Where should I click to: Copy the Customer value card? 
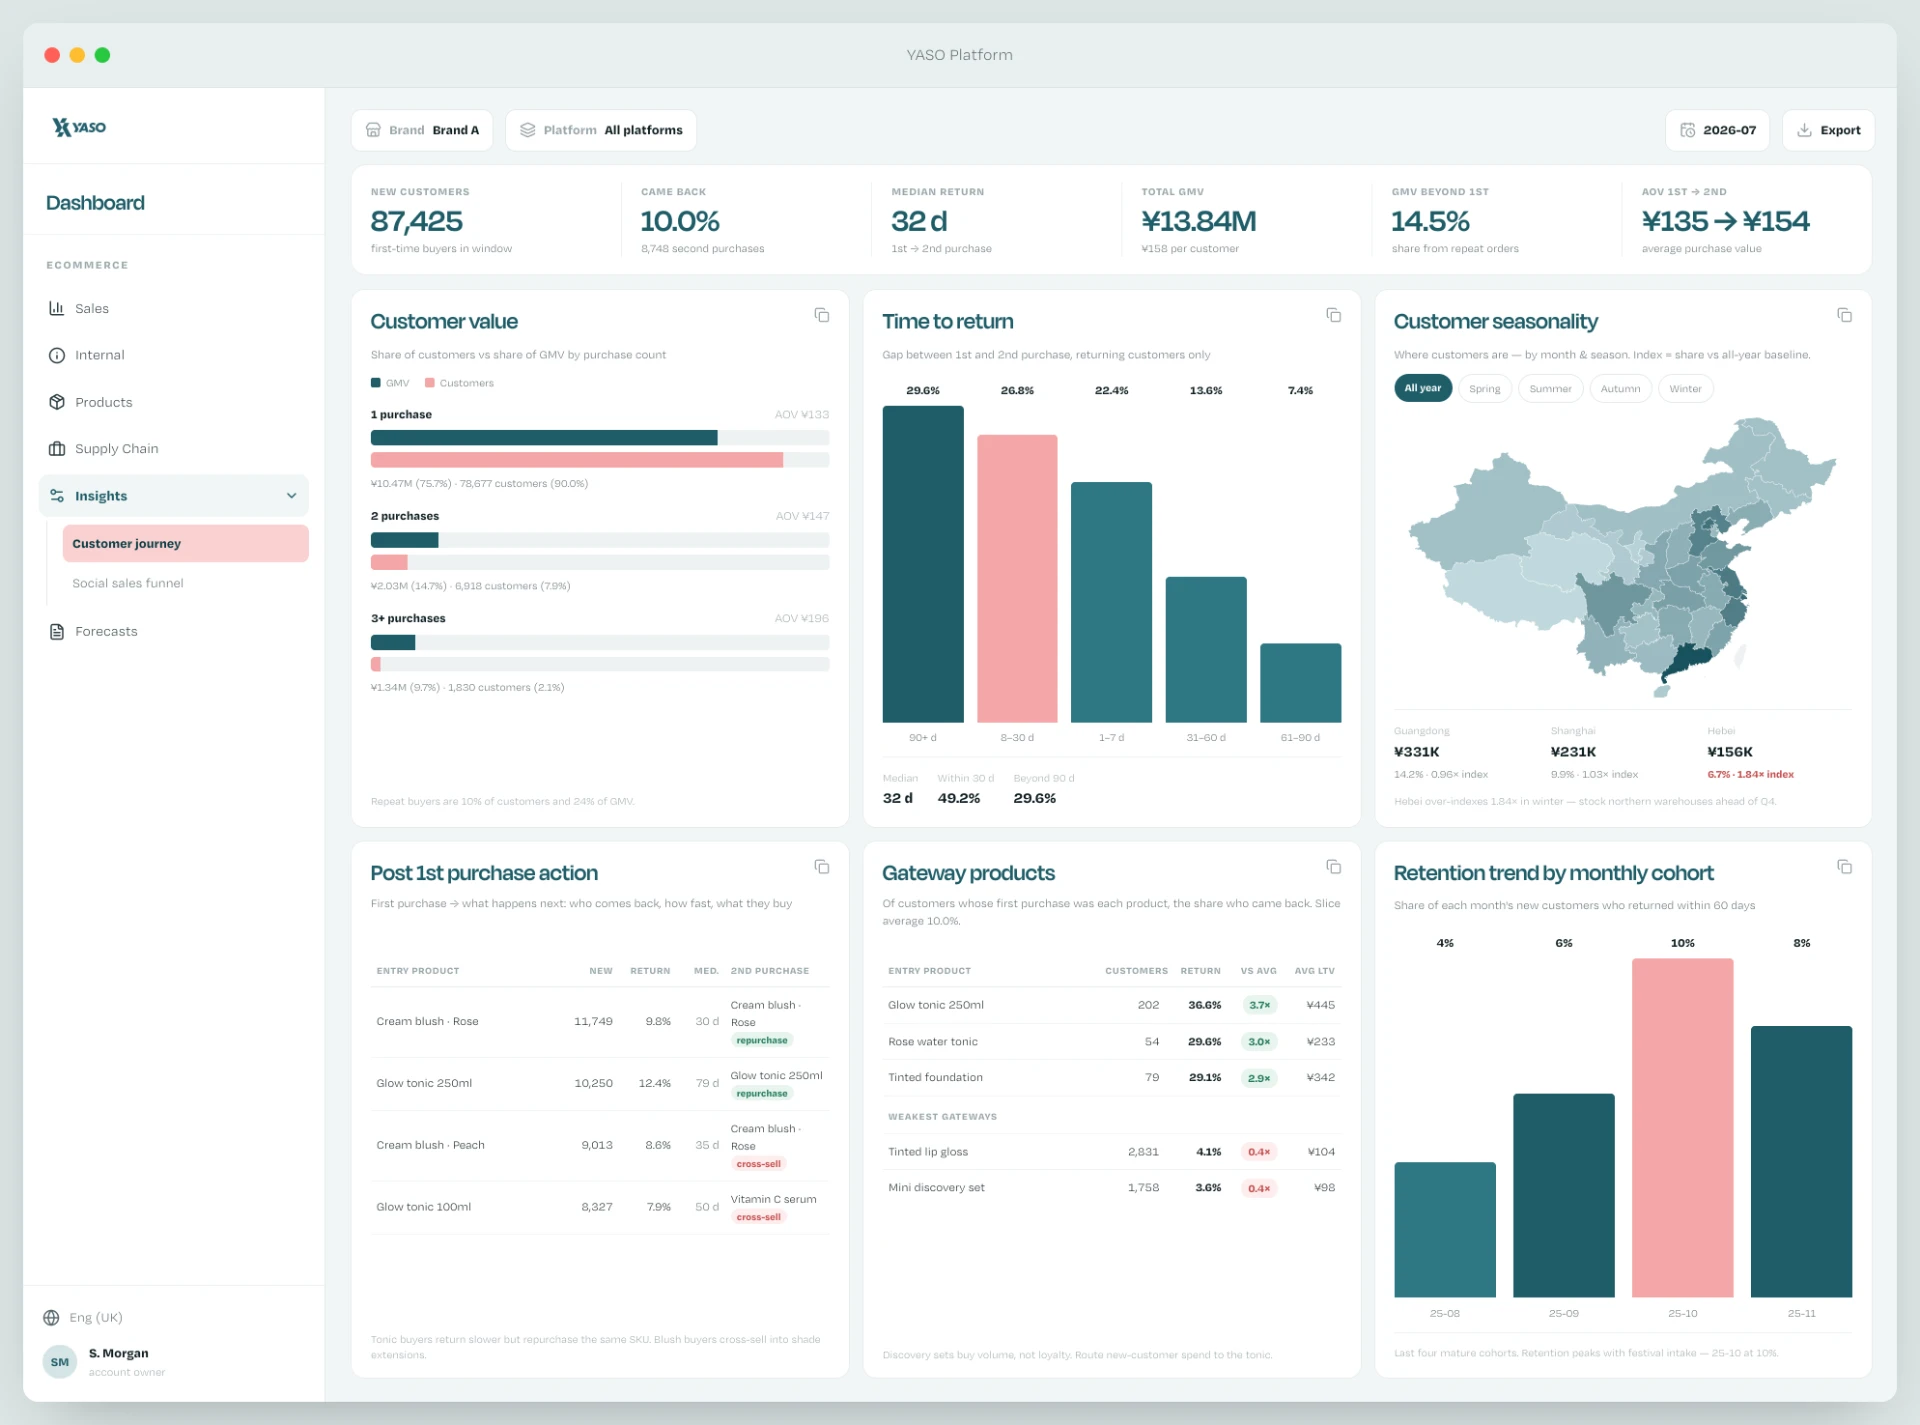822,315
